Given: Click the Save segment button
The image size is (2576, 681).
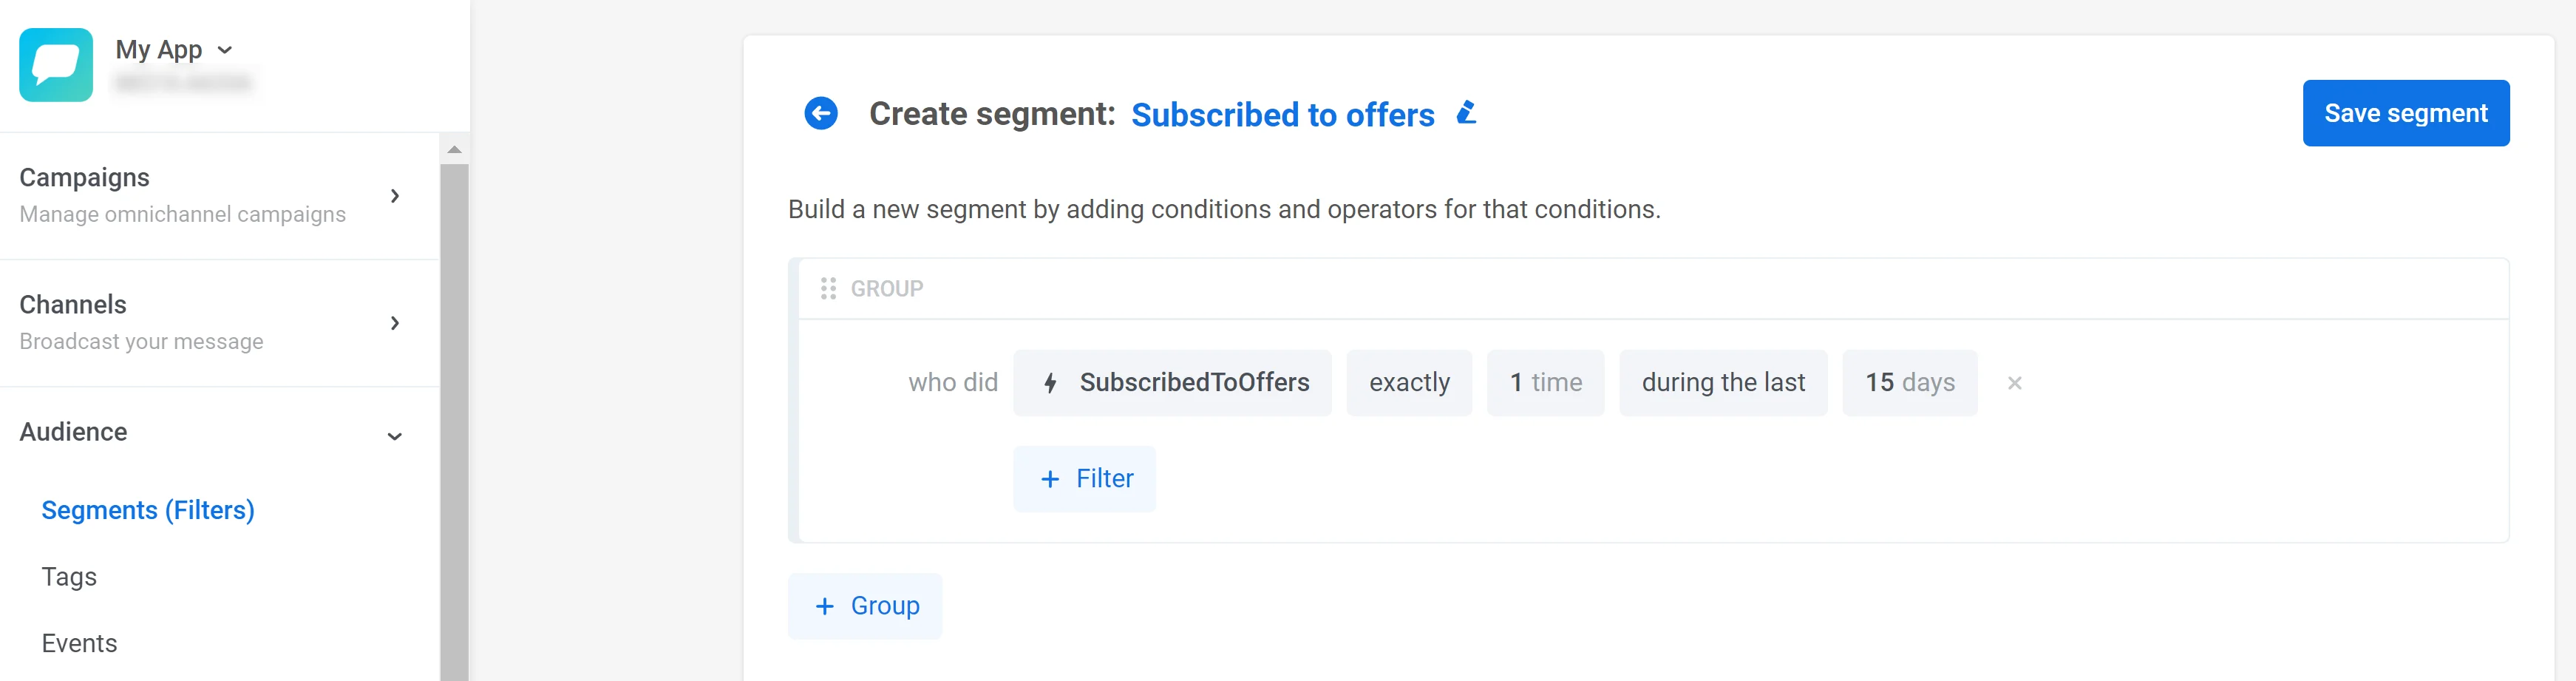Looking at the screenshot, I should [2405, 113].
